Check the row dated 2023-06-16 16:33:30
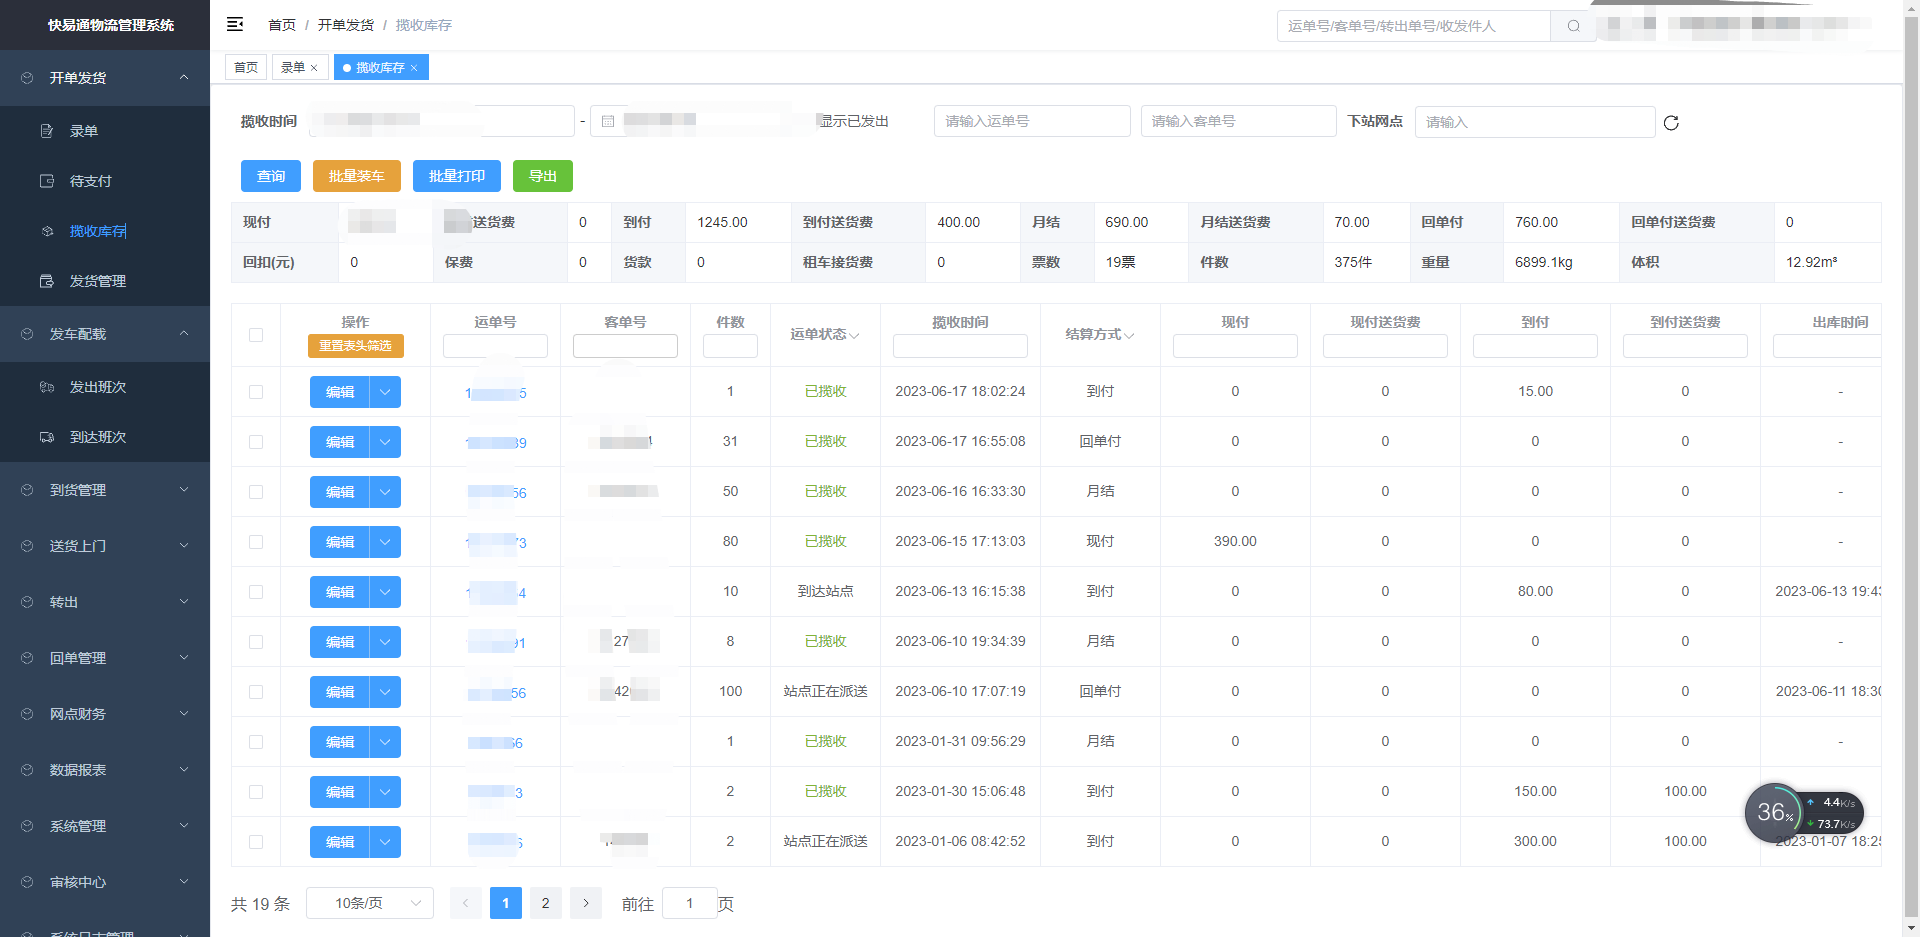The height and width of the screenshot is (937, 1920). click(256, 492)
